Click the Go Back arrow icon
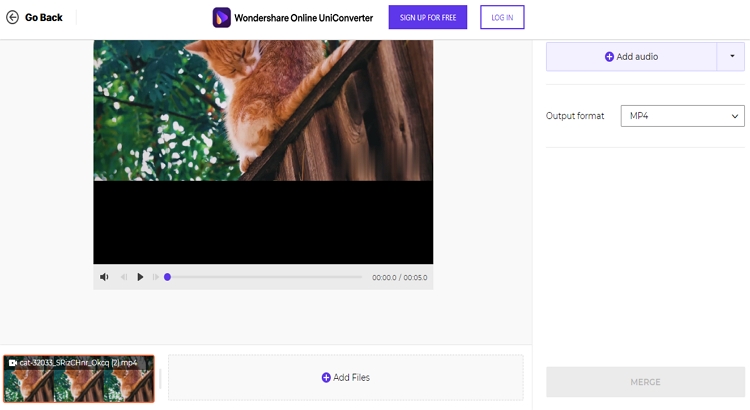 [x=12, y=18]
